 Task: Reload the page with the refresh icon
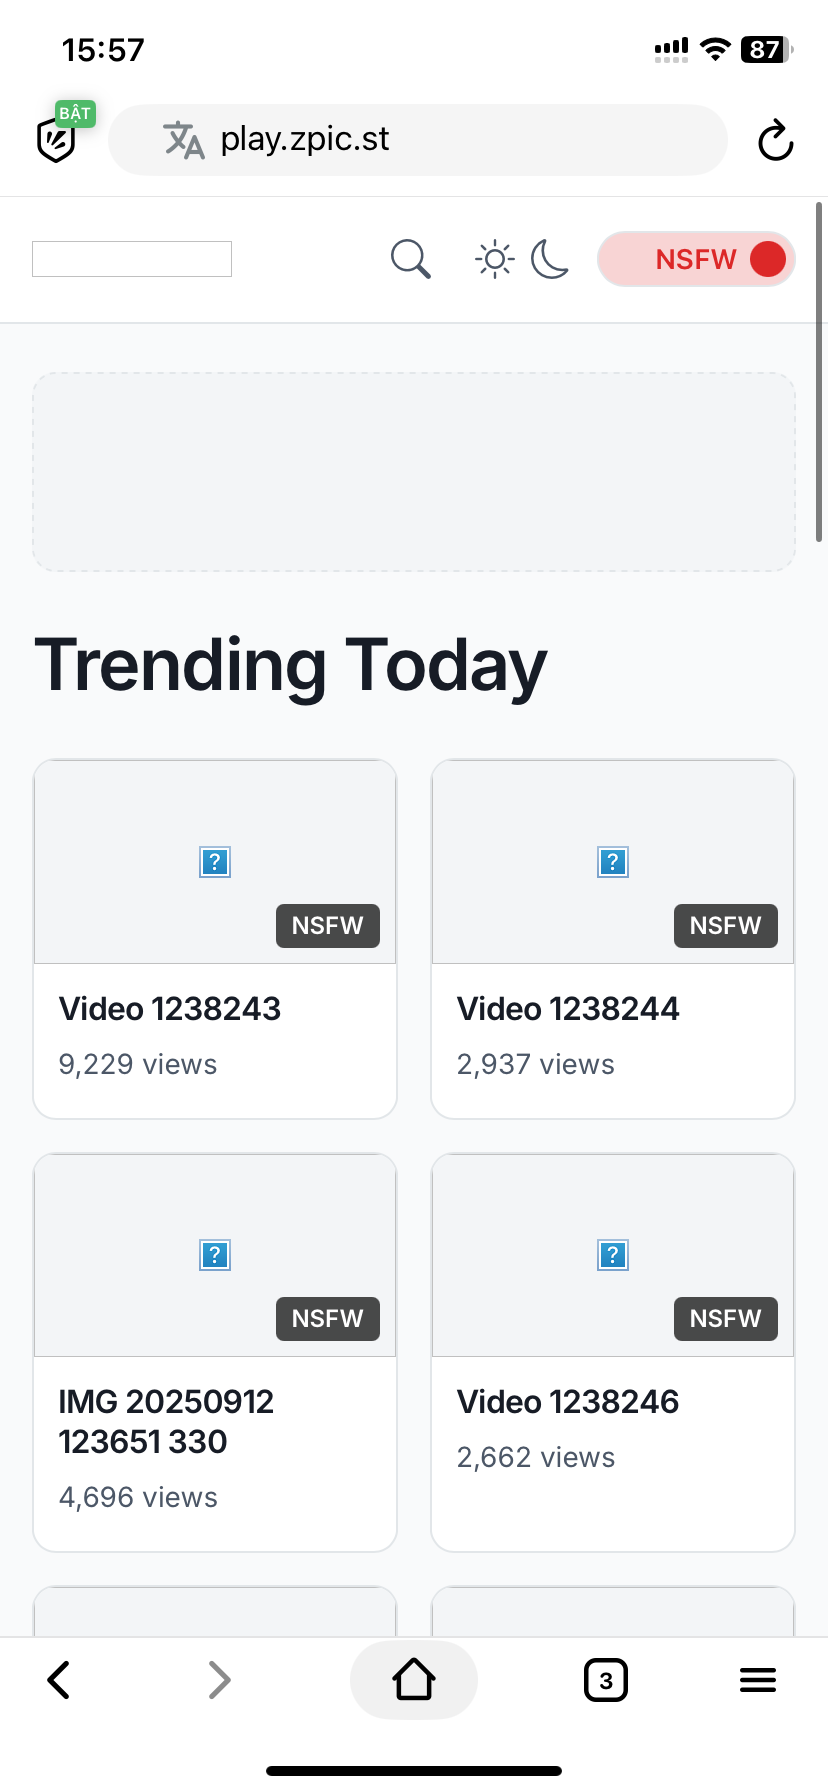pyautogui.click(x=775, y=140)
